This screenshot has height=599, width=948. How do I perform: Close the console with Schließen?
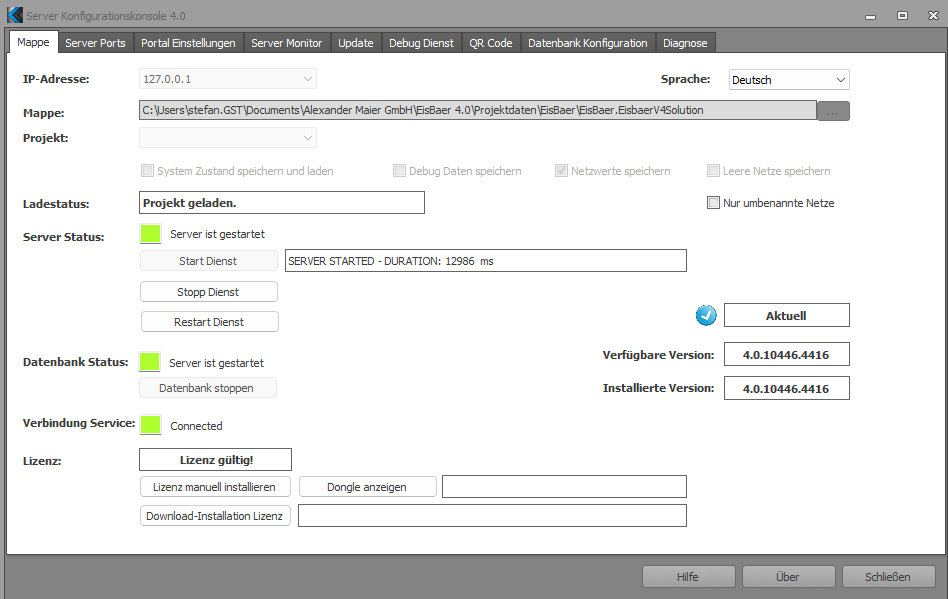point(888,577)
